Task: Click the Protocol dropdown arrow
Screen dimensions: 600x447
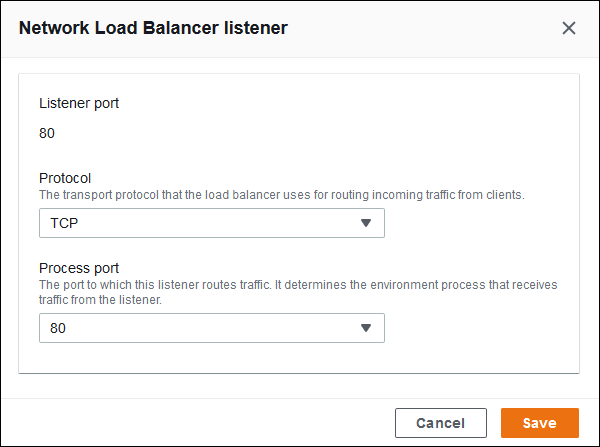Action: (x=365, y=223)
